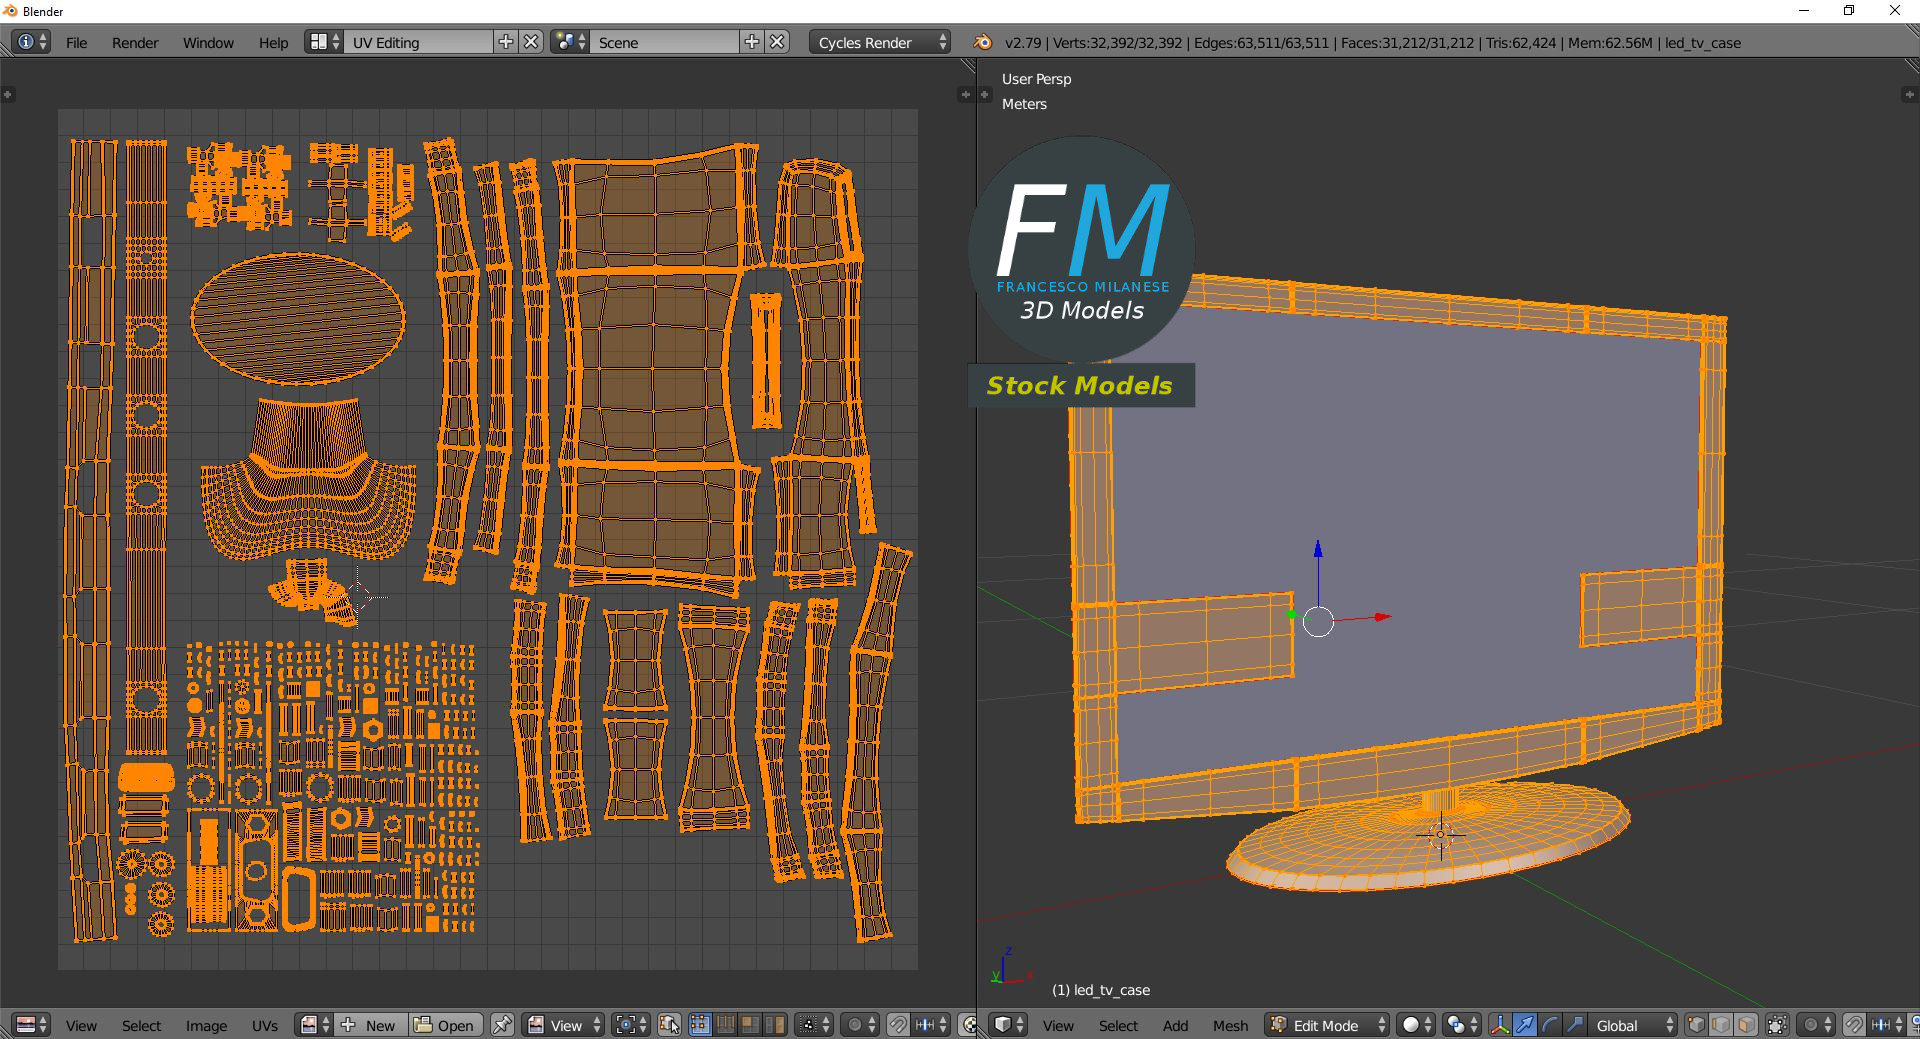The image size is (1920, 1039).
Task: Expand the Global transform orientation dropdown
Action: 1632,1025
